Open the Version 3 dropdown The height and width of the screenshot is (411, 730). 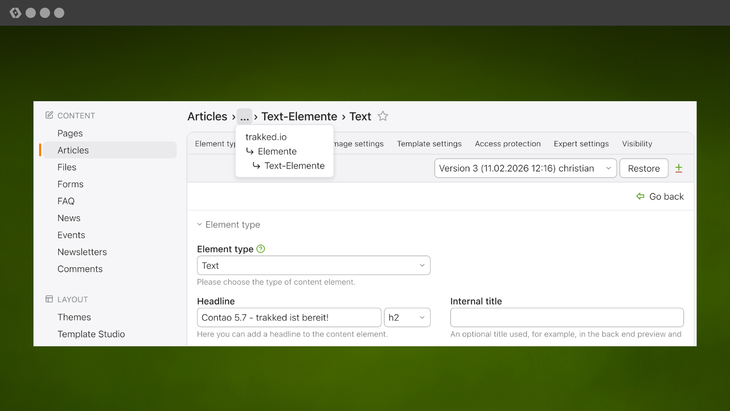[x=526, y=168]
